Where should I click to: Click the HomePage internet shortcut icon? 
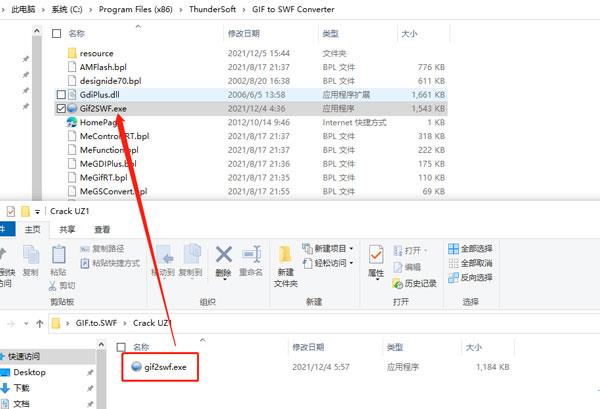point(71,122)
